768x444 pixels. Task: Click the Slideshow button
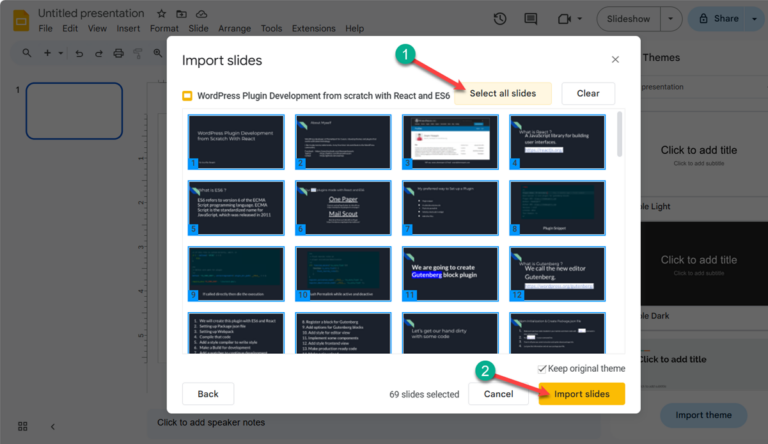[628, 19]
